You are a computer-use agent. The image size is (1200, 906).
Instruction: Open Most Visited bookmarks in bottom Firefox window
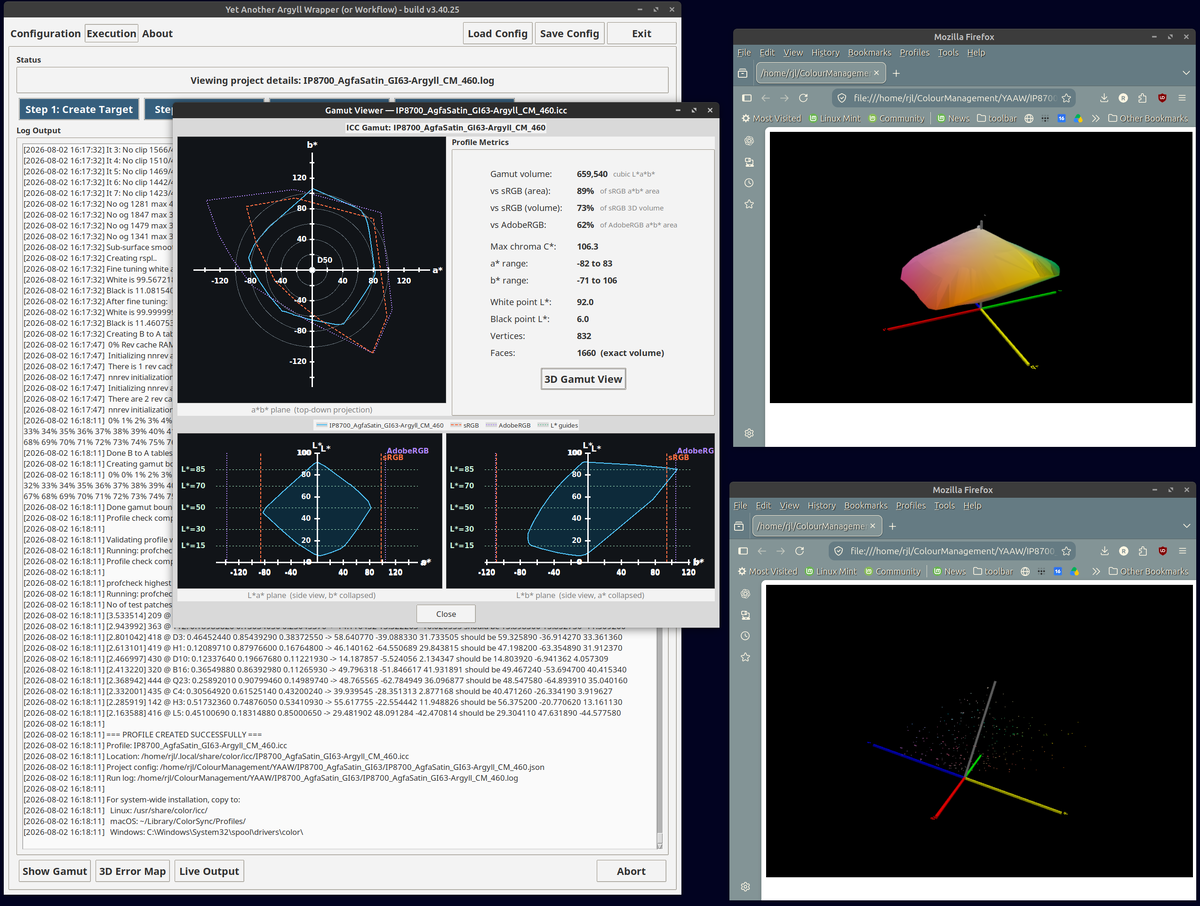click(x=770, y=571)
